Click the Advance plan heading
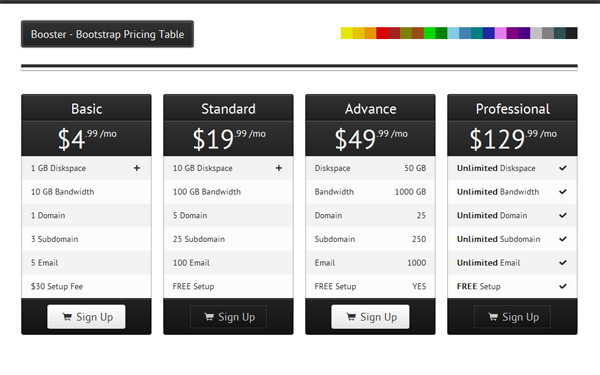 (x=370, y=109)
